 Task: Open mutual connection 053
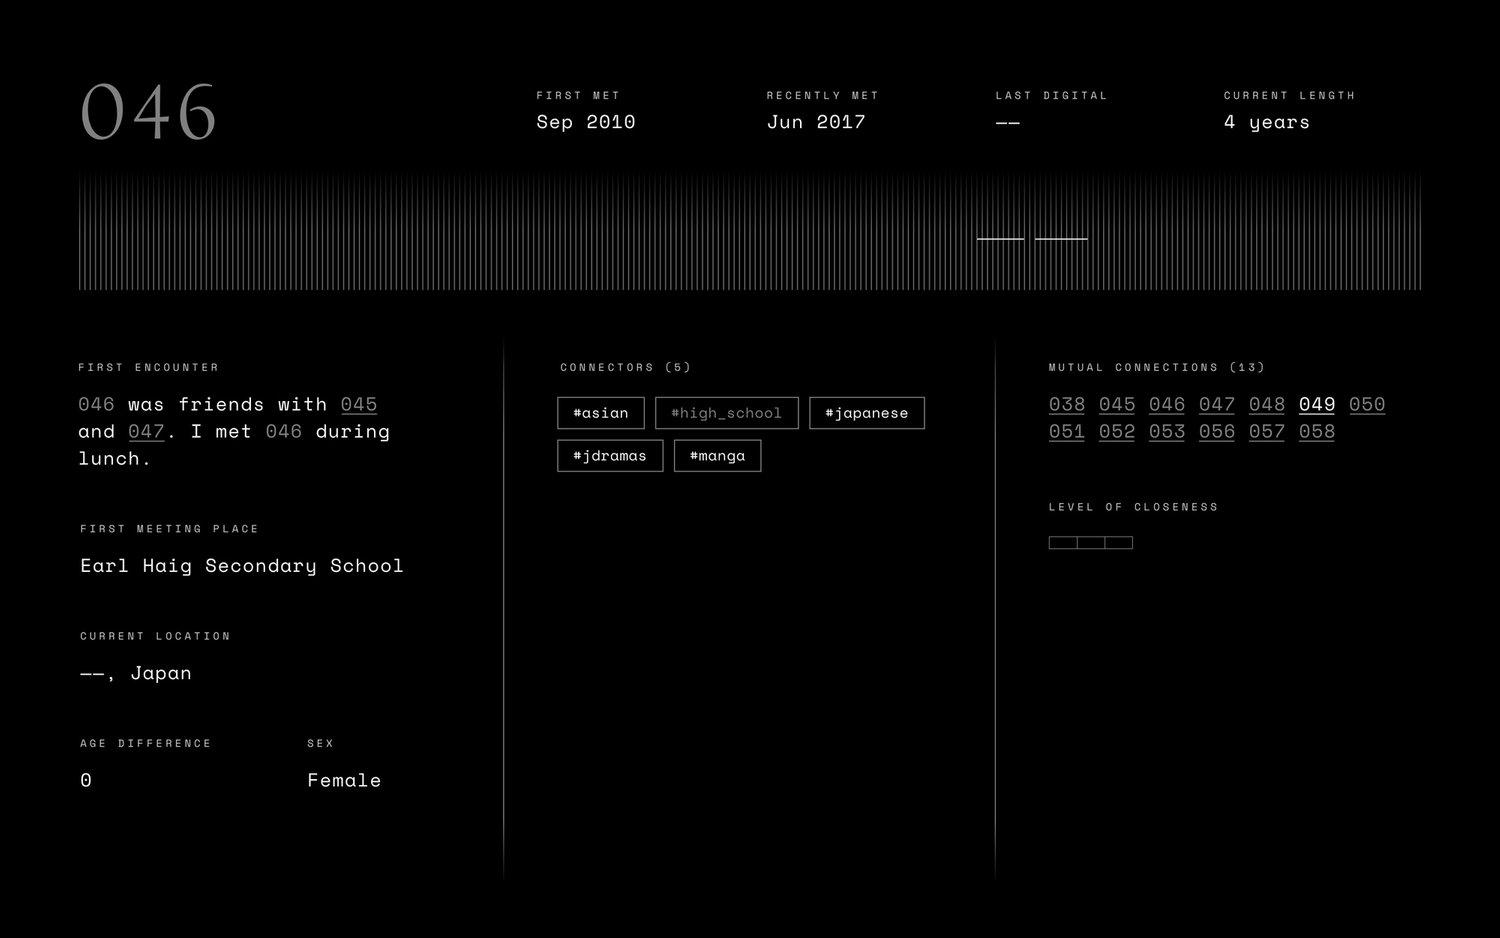pyautogui.click(x=1167, y=432)
